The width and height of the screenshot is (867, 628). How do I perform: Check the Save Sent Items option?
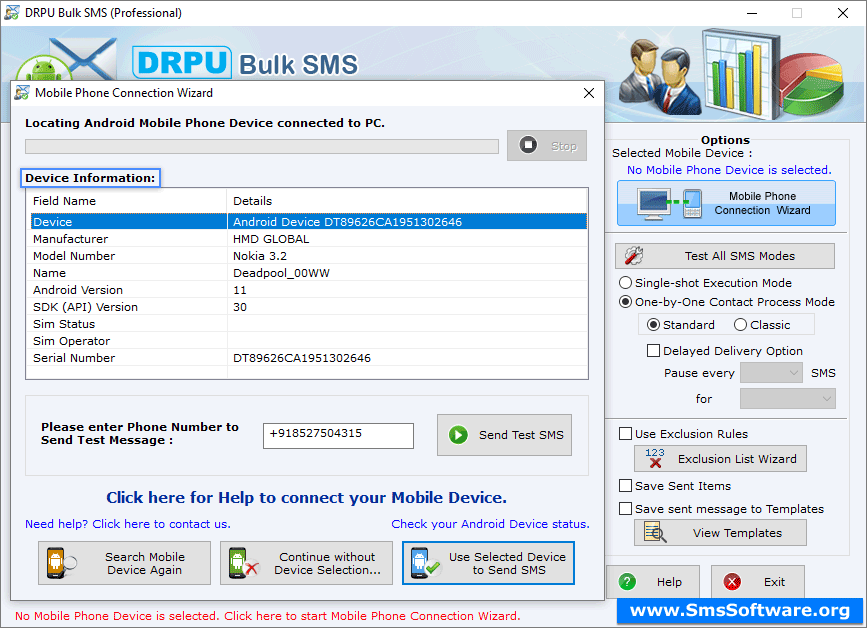pyautogui.click(x=625, y=486)
